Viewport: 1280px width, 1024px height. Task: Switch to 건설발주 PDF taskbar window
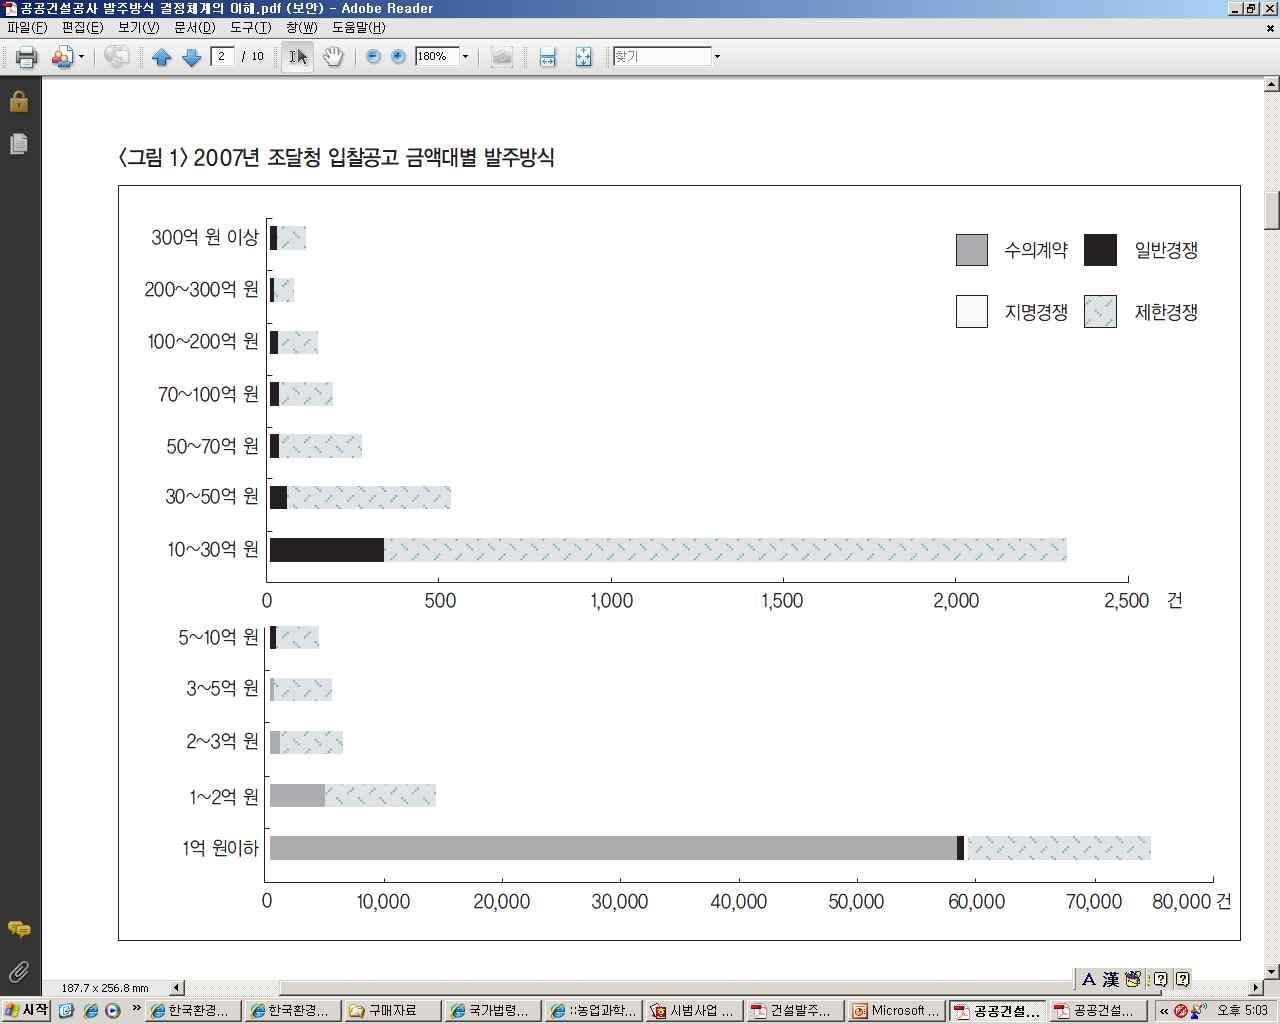(x=794, y=1011)
